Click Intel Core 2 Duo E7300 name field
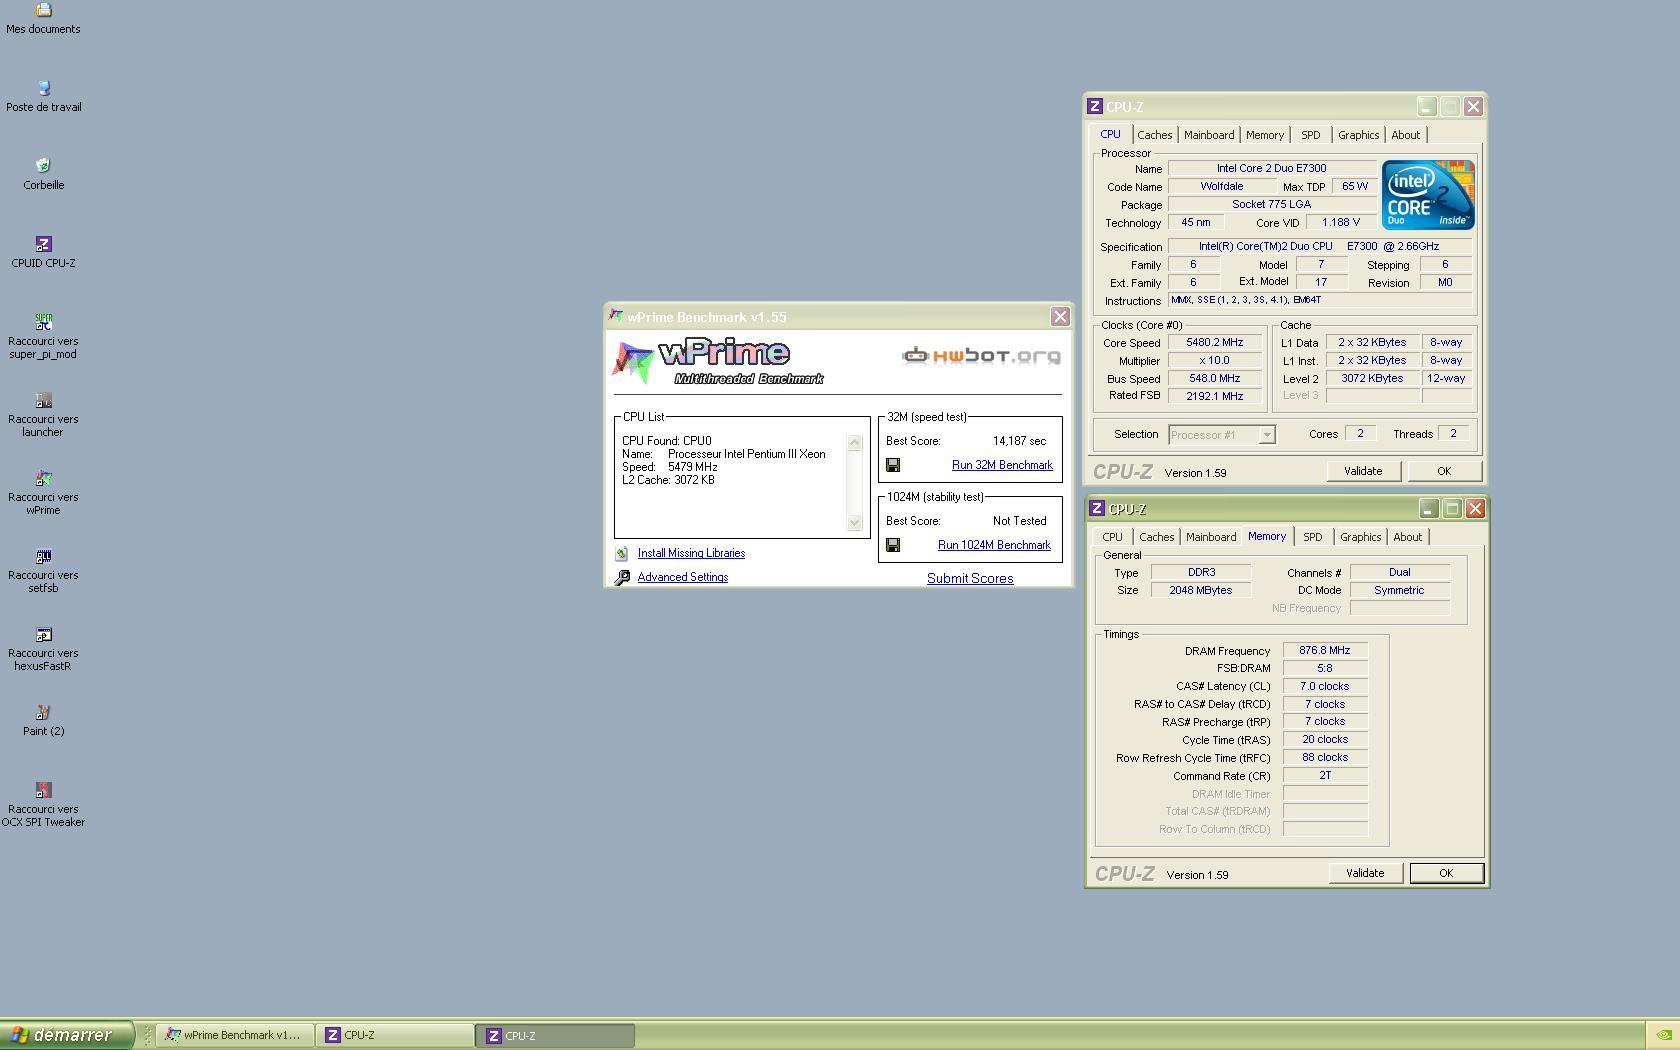This screenshot has width=1680, height=1050. tap(1272, 168)
